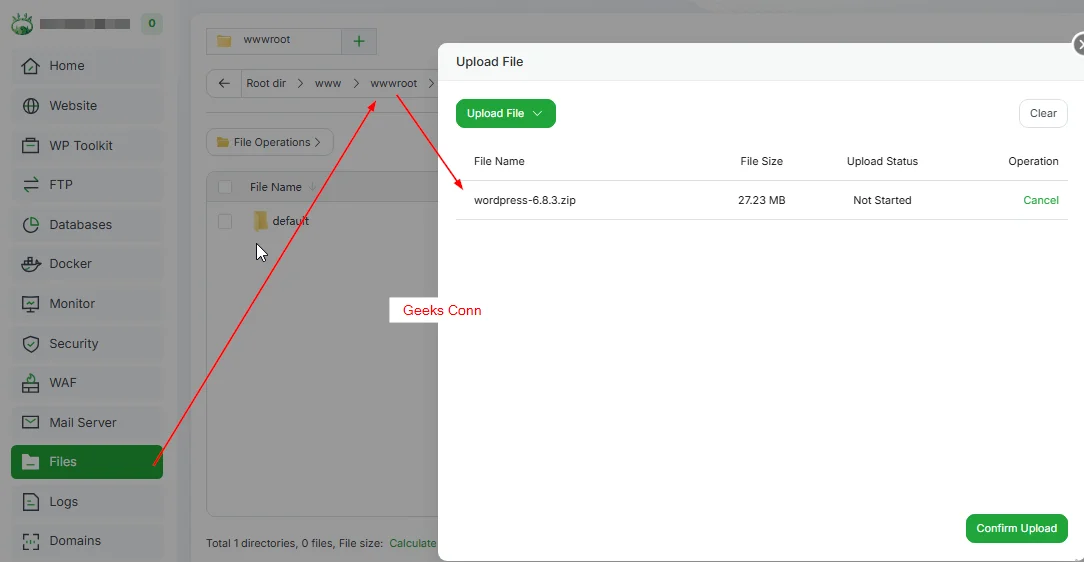
Task: Click the wordpress-6.8.3.zip file name
Action: point(525,200)
